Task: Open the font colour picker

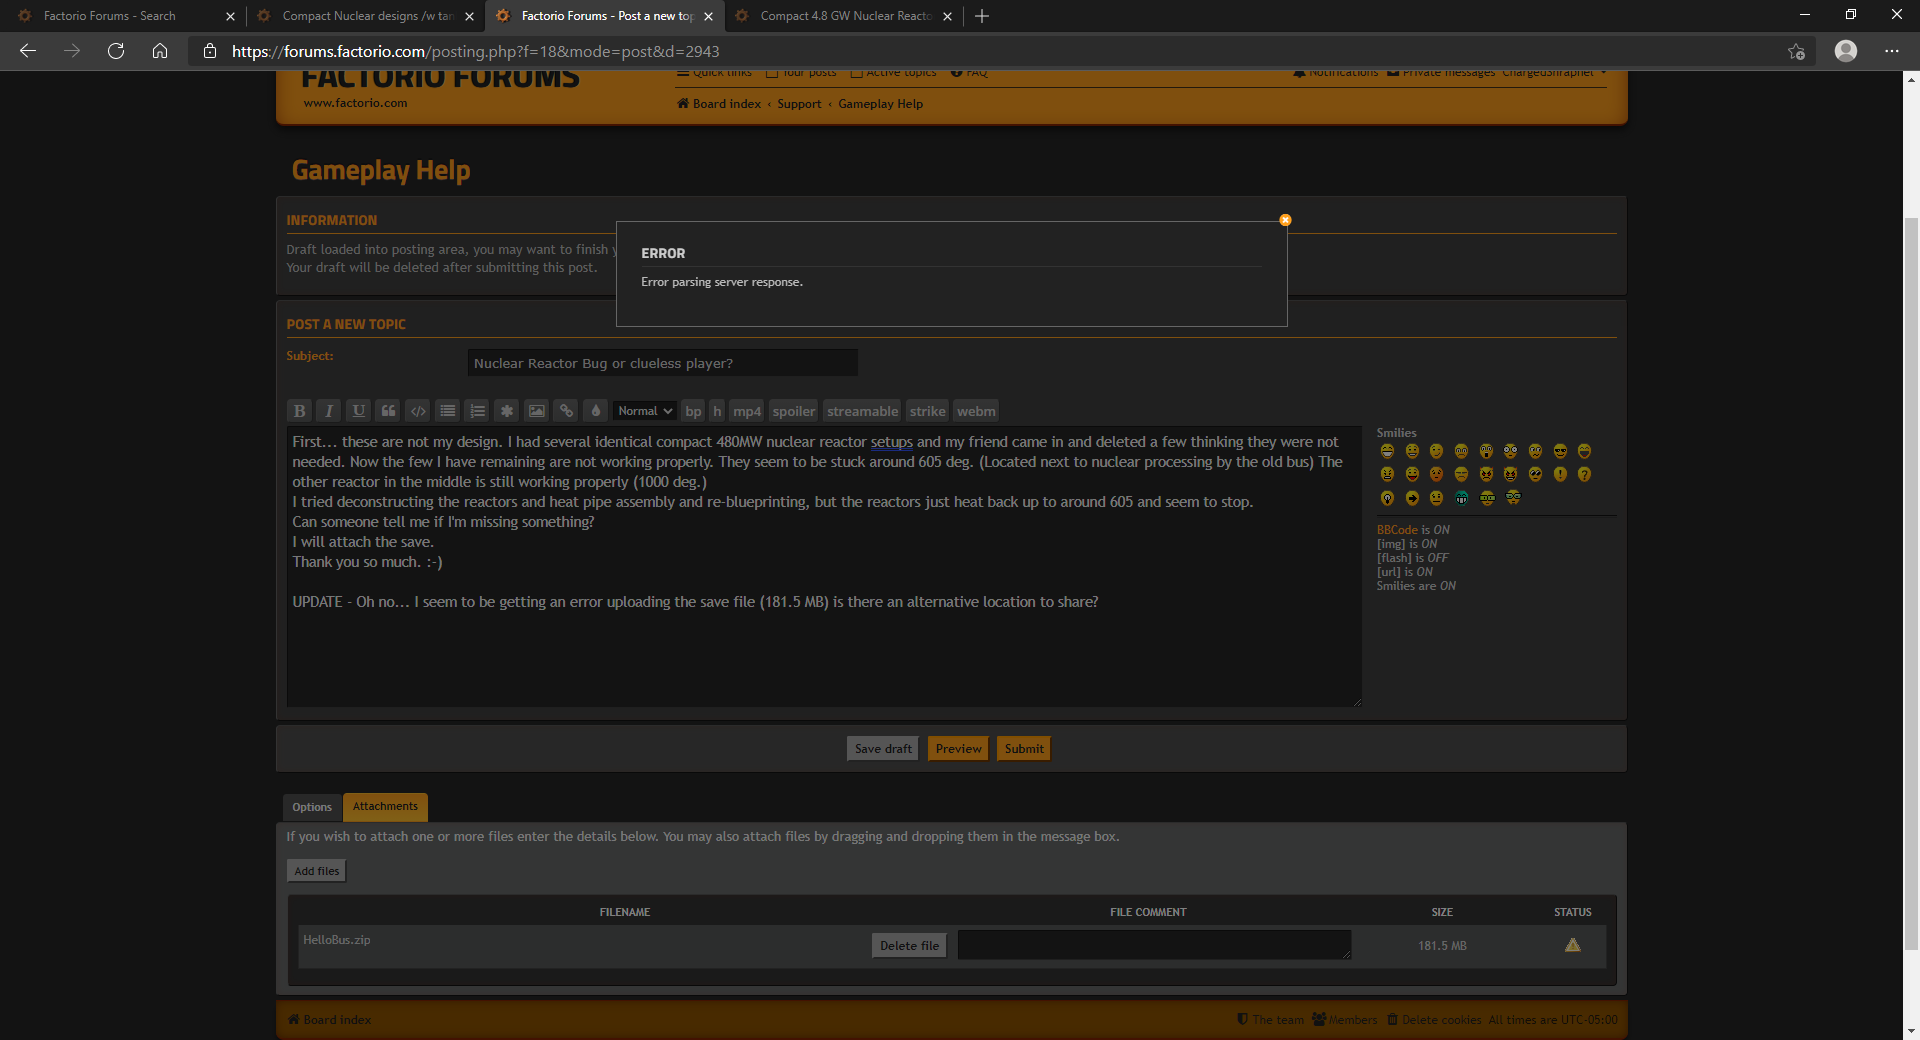Action: (596, 411)
